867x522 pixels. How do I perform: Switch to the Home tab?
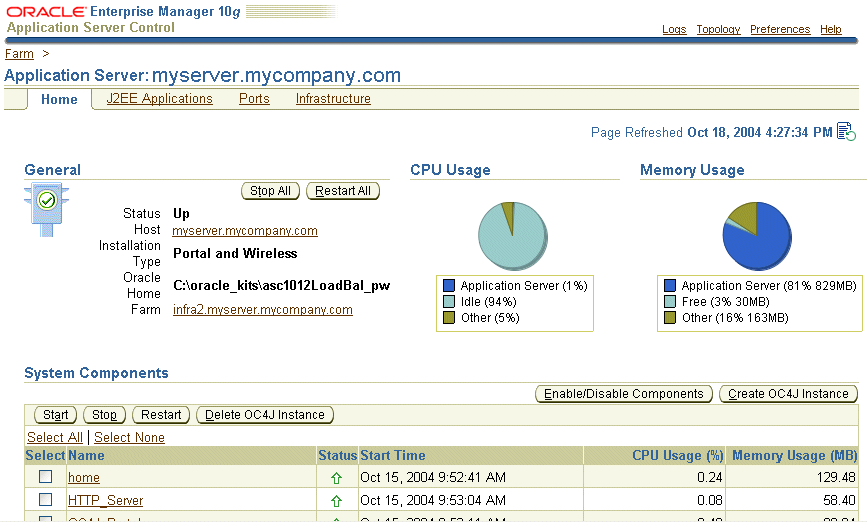click(x=59, y=100)
